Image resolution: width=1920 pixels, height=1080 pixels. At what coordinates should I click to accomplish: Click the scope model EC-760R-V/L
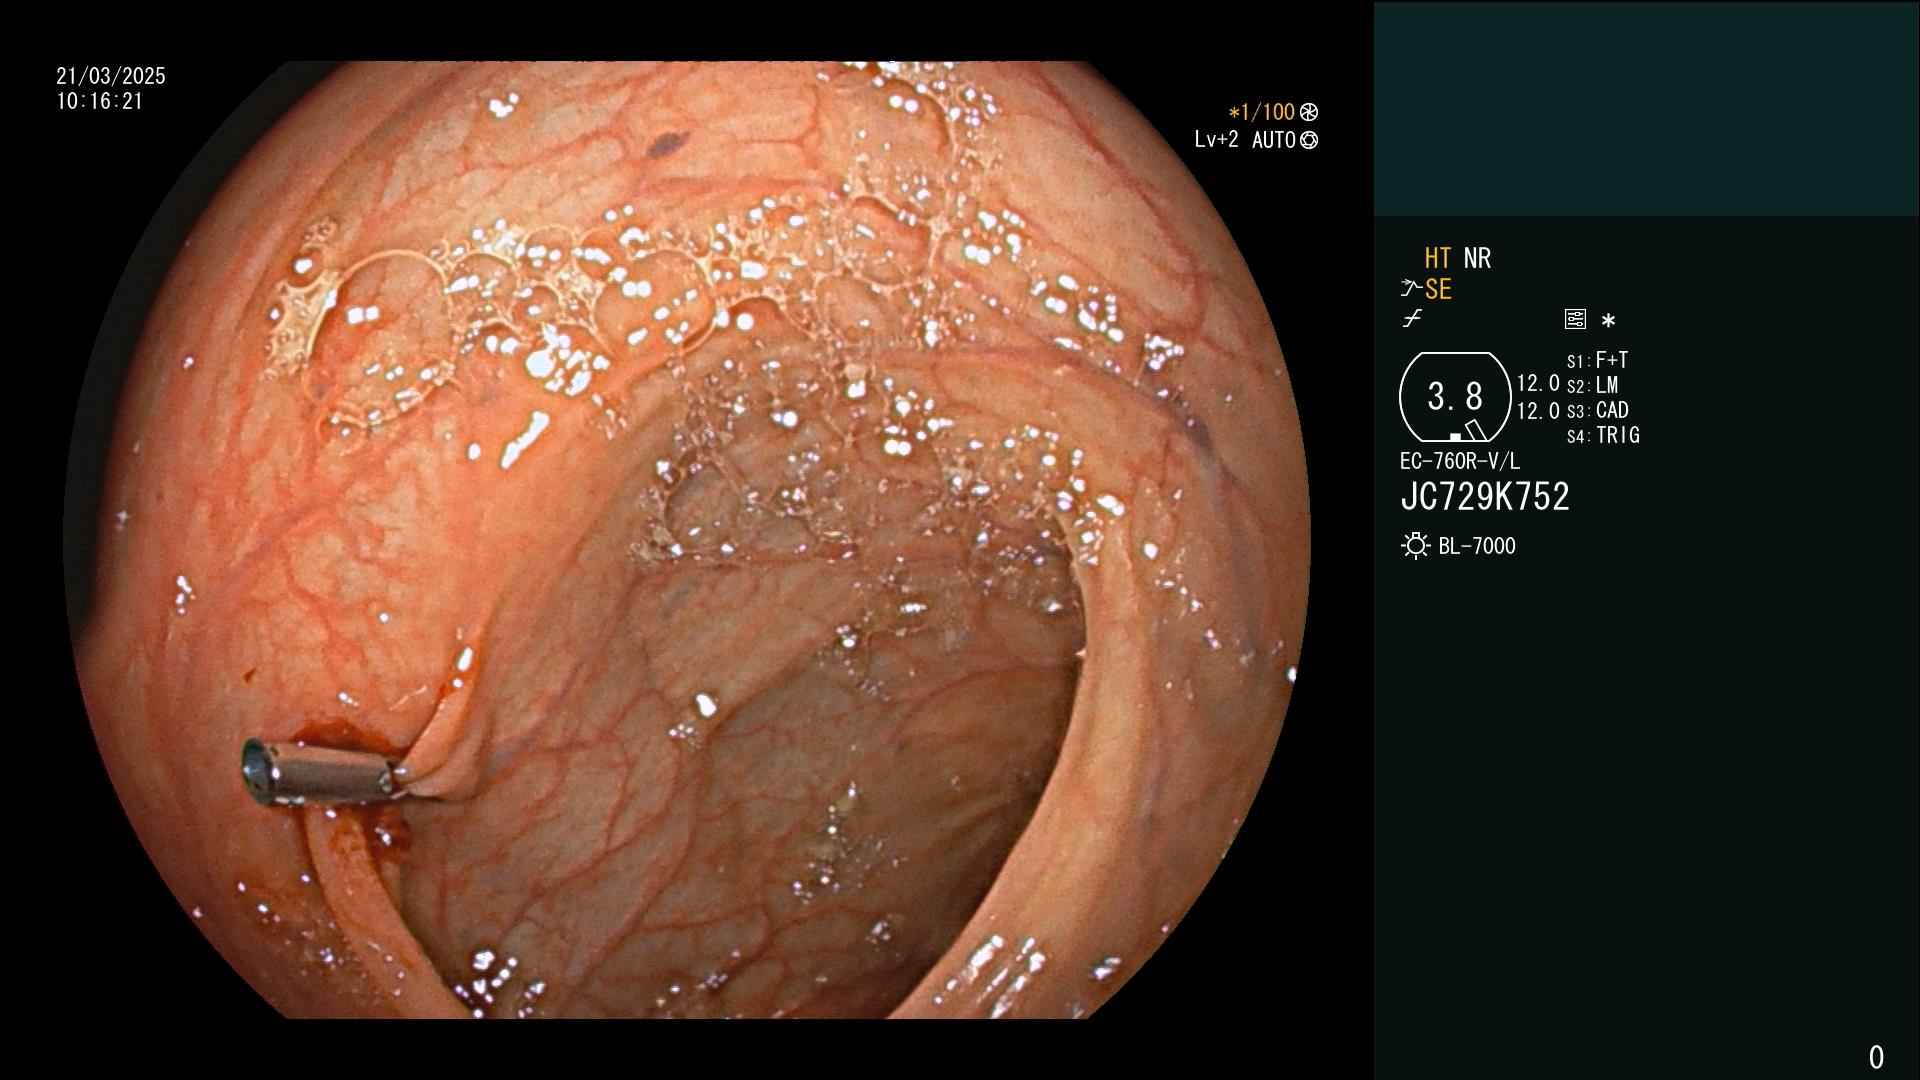[x=1460, y=461]
